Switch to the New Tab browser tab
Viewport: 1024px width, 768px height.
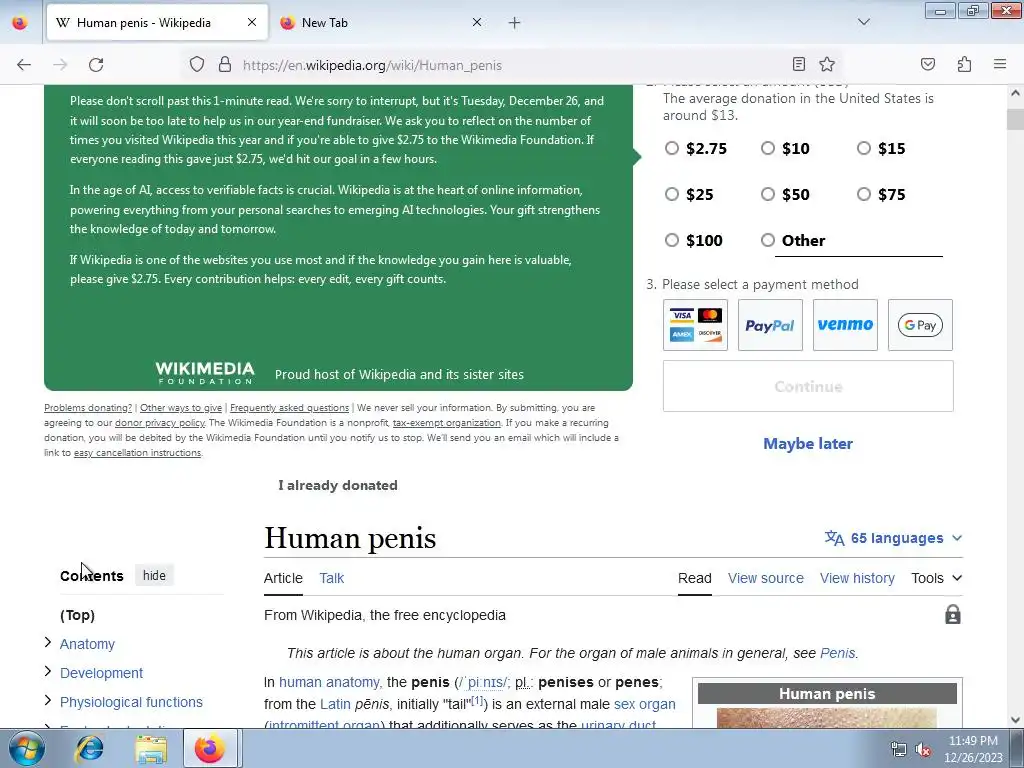(x=380, y=23)
